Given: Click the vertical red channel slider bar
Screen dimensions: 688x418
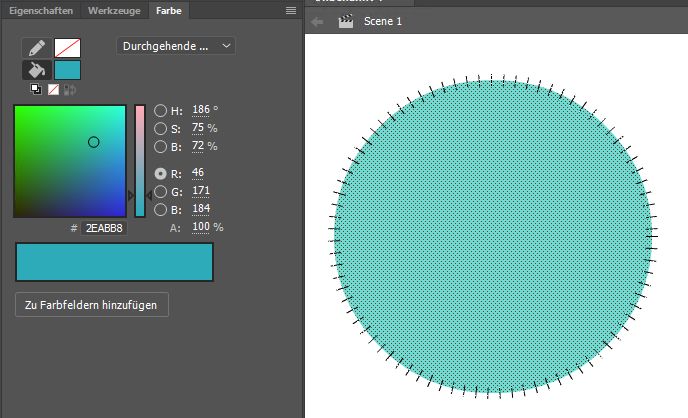Looking at the screenshot, I should pyautogui.click(x=140, y=161).
